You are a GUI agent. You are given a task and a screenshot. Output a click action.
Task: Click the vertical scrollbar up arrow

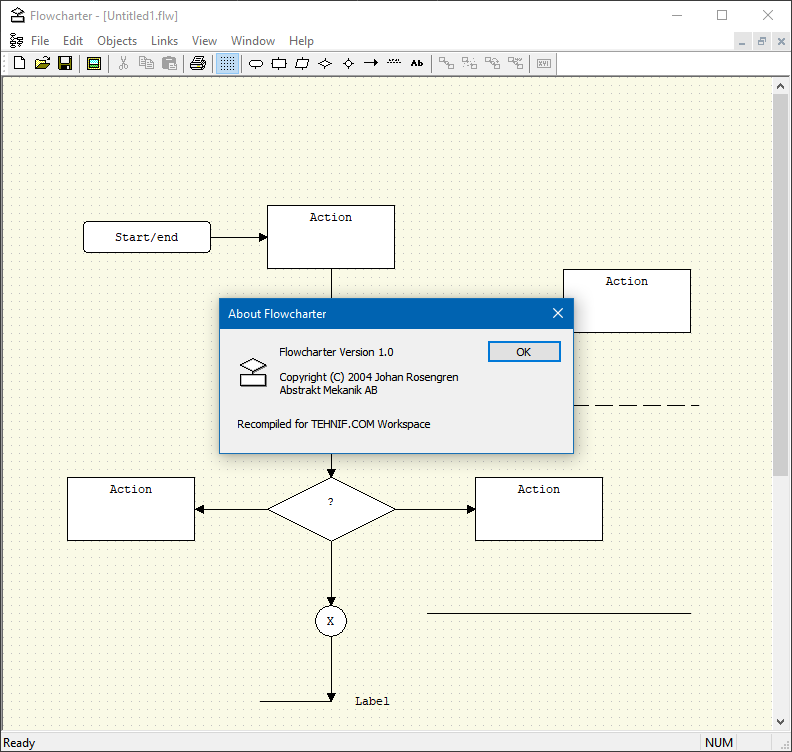tap(780, 86)
